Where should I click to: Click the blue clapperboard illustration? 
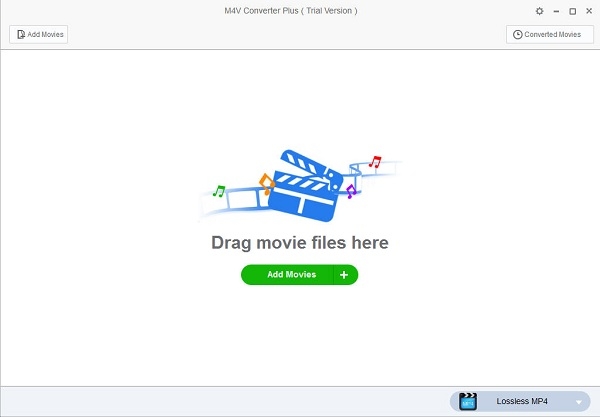pos(305,186)
